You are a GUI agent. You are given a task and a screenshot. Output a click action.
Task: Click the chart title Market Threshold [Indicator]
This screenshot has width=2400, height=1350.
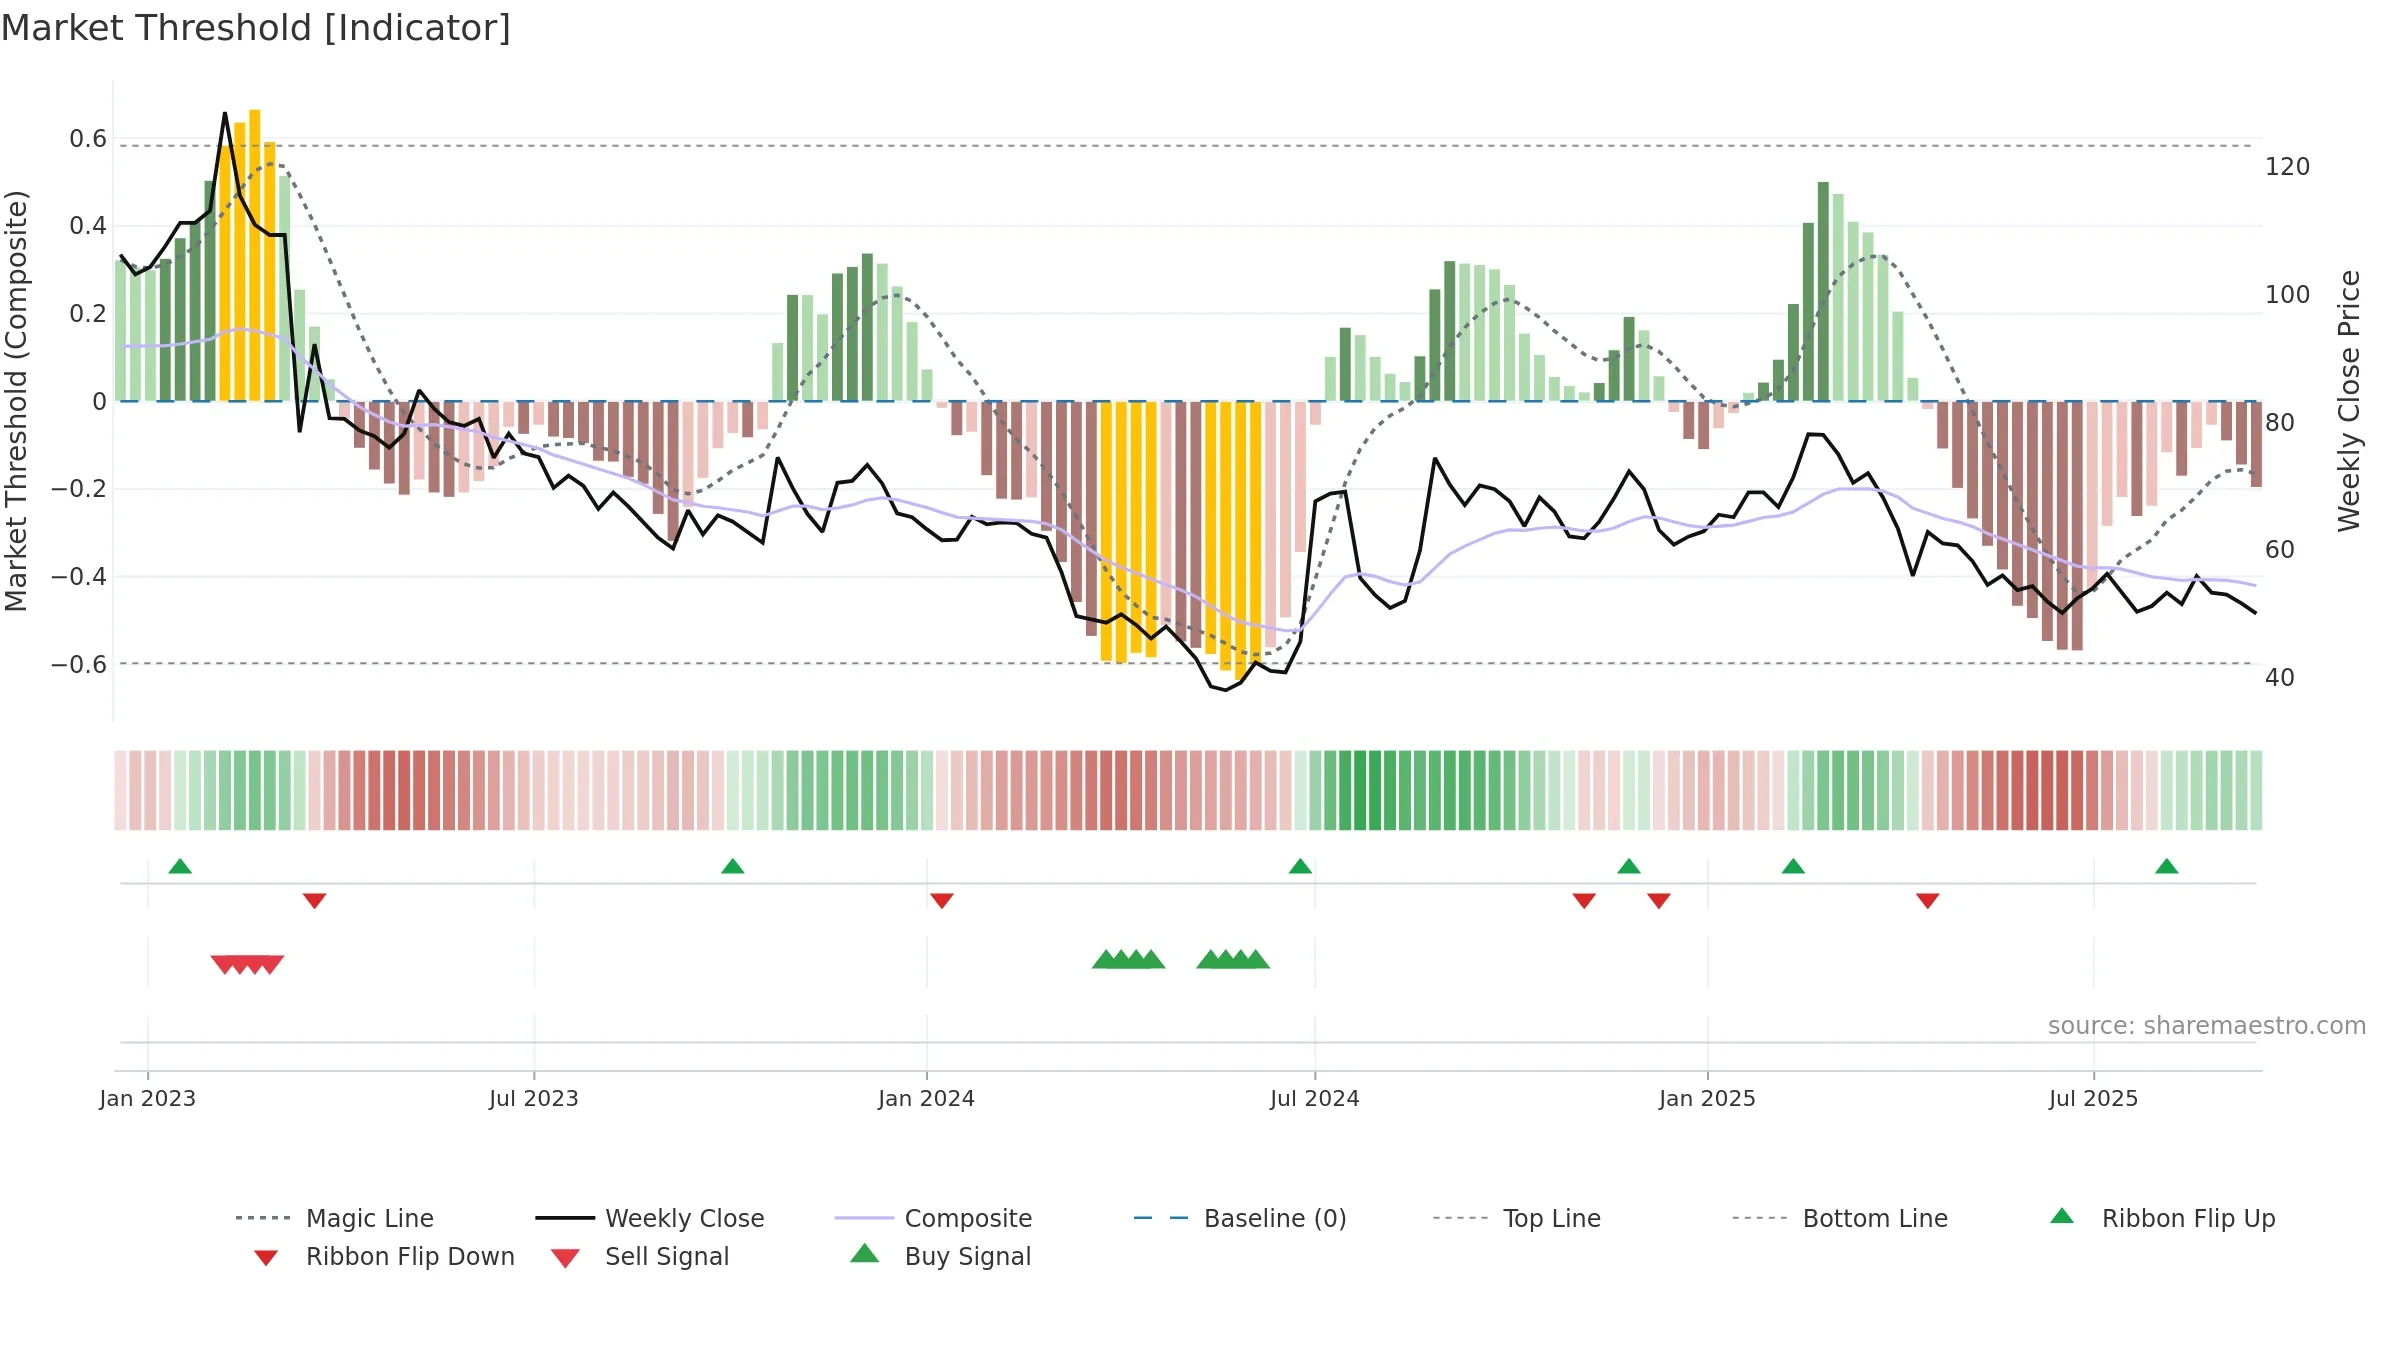(256, 28)
